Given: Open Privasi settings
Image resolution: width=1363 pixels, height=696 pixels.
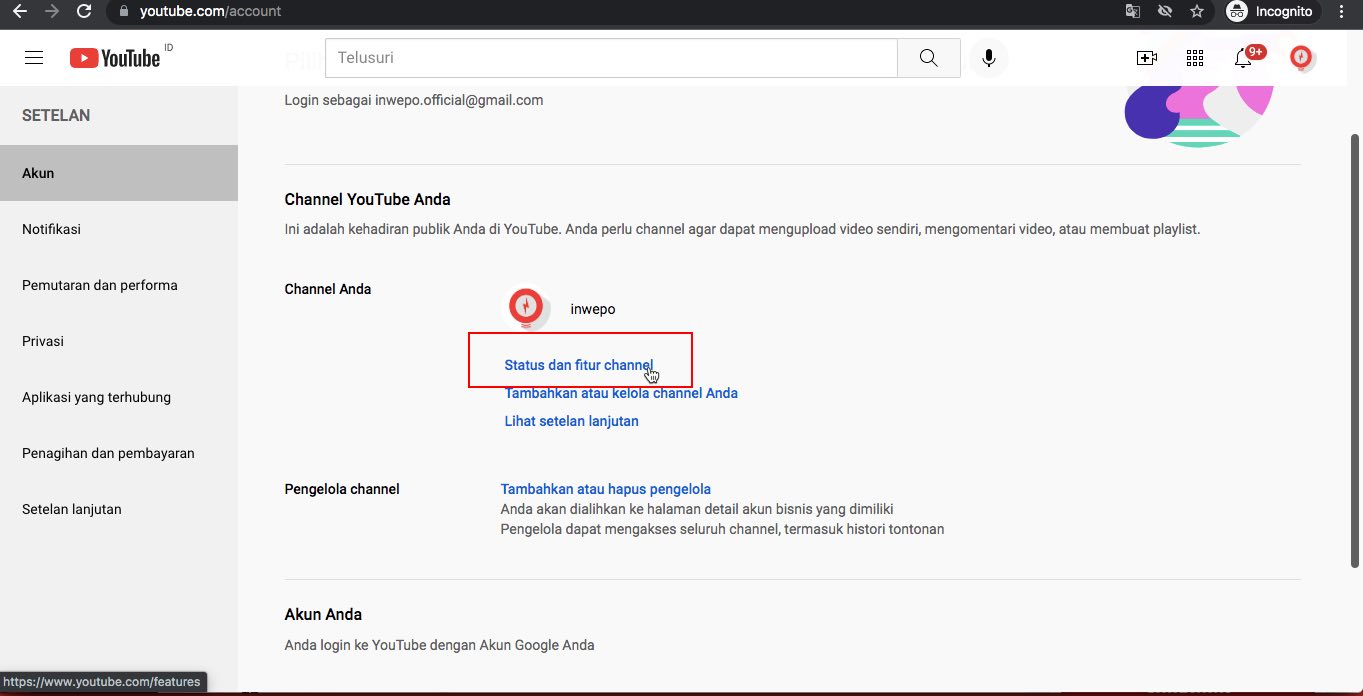Looking at the screenshot, I should pos(119,341).
